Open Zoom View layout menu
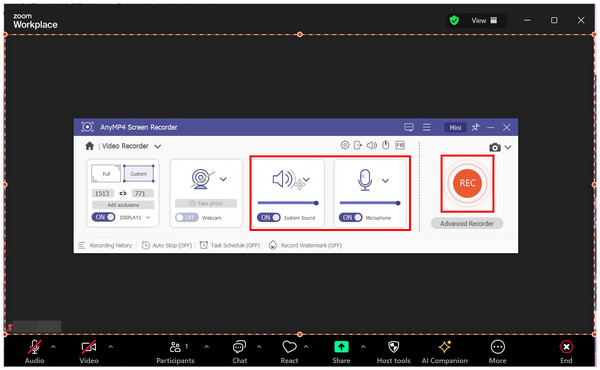The width and height of the screenshot is (600, 370). point(484,20)
